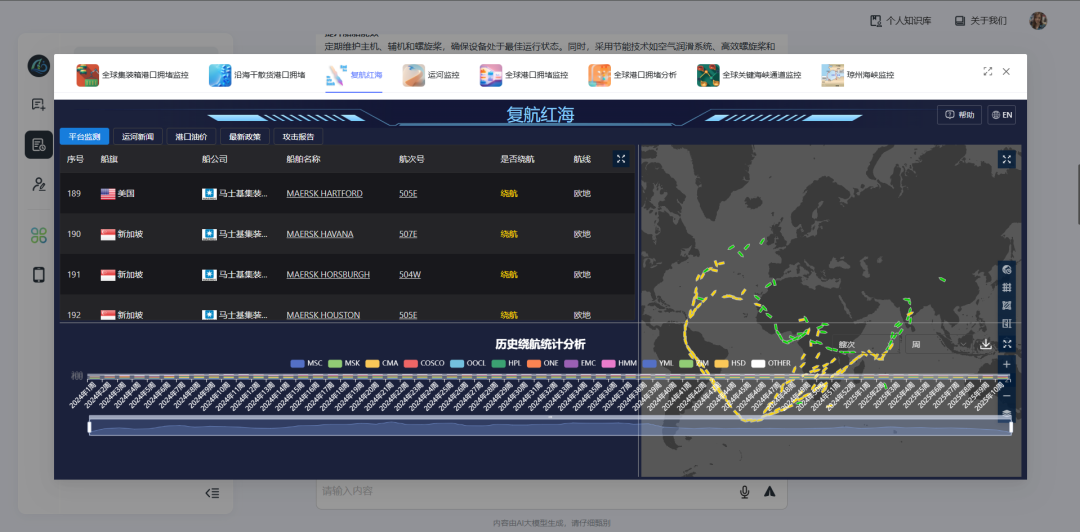Toggle OTHER series in chart legend
The image size is (1080, 532).
pyautogui.click(x=771, y=363)
